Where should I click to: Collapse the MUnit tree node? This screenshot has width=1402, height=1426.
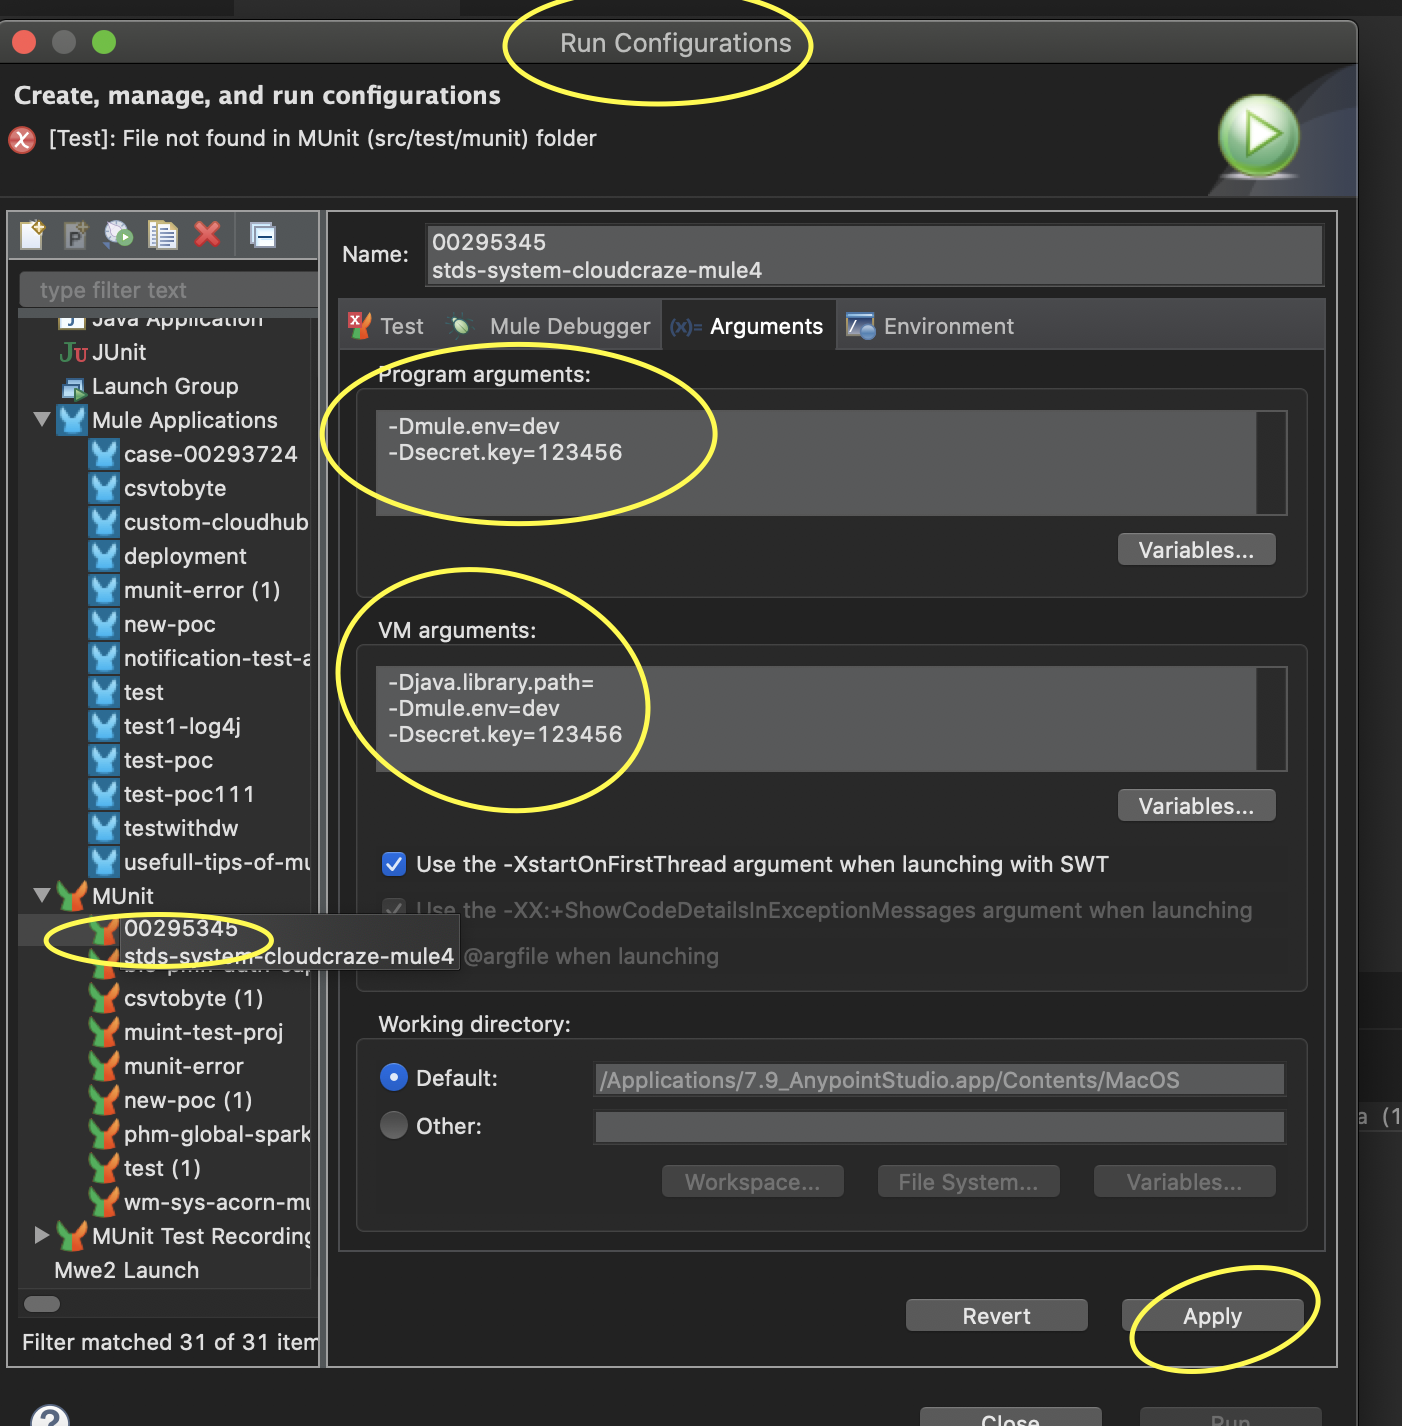pyautogui.click(x=42, y=896)
